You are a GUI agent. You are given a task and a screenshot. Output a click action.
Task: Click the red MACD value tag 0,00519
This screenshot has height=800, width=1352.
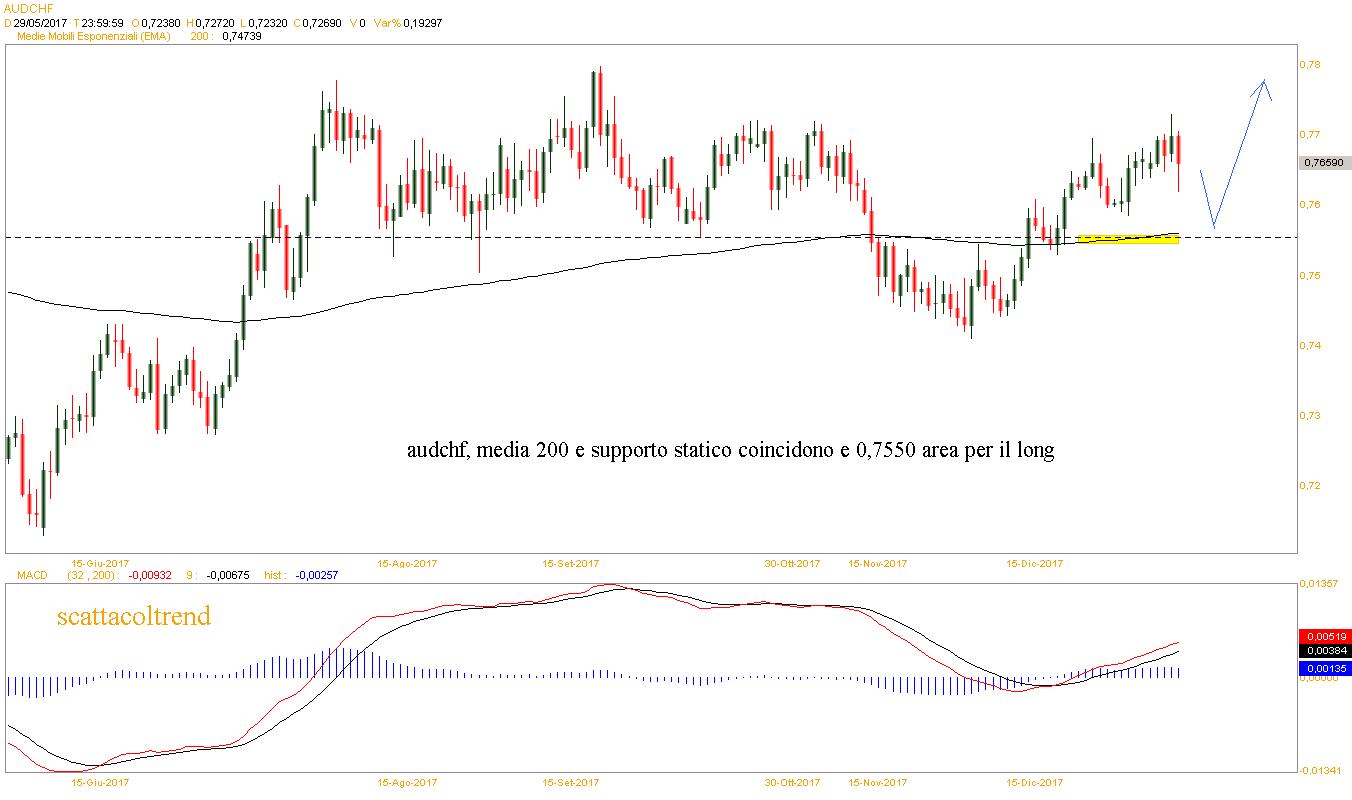click(x=1324, y=636)
